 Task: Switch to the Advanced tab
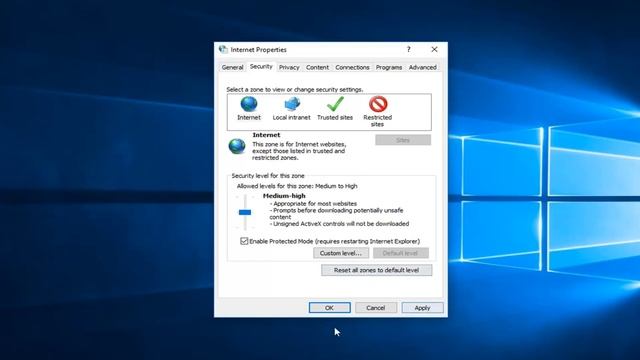pos(422,67)
